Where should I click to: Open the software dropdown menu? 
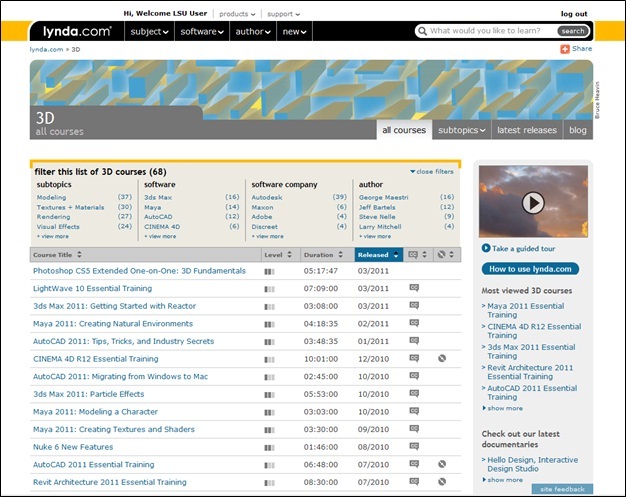(x=202, y=32)
